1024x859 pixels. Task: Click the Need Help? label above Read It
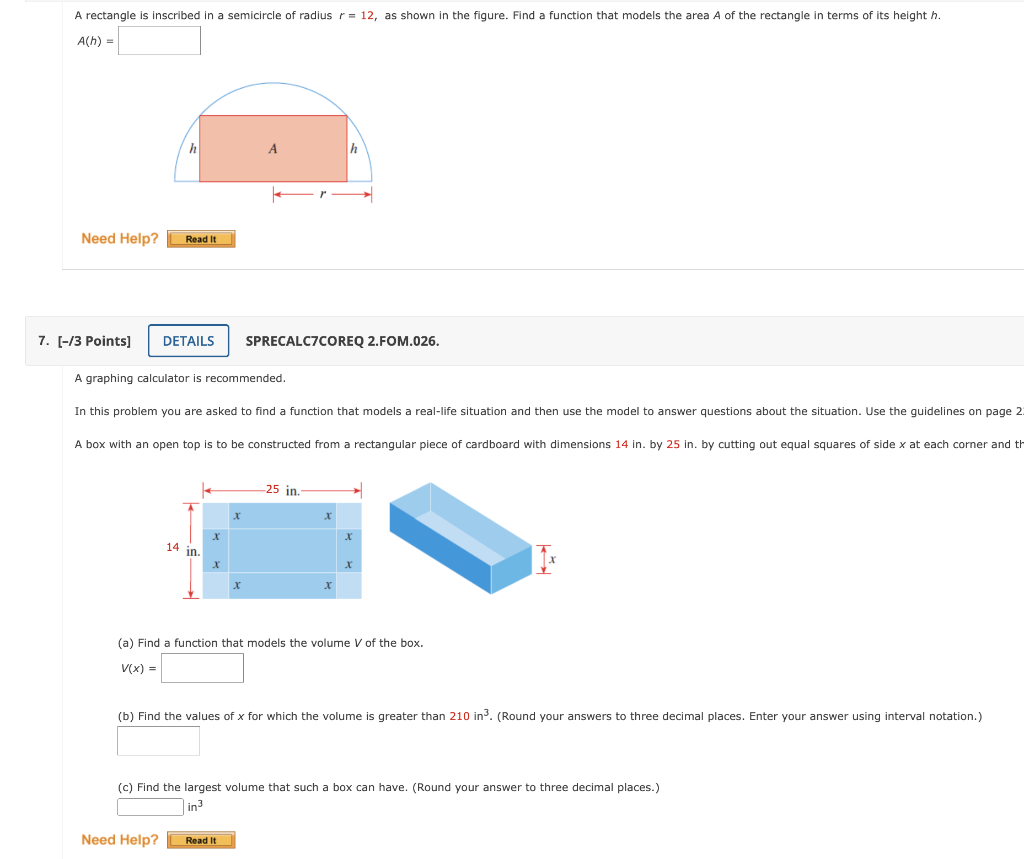point(118,238)
